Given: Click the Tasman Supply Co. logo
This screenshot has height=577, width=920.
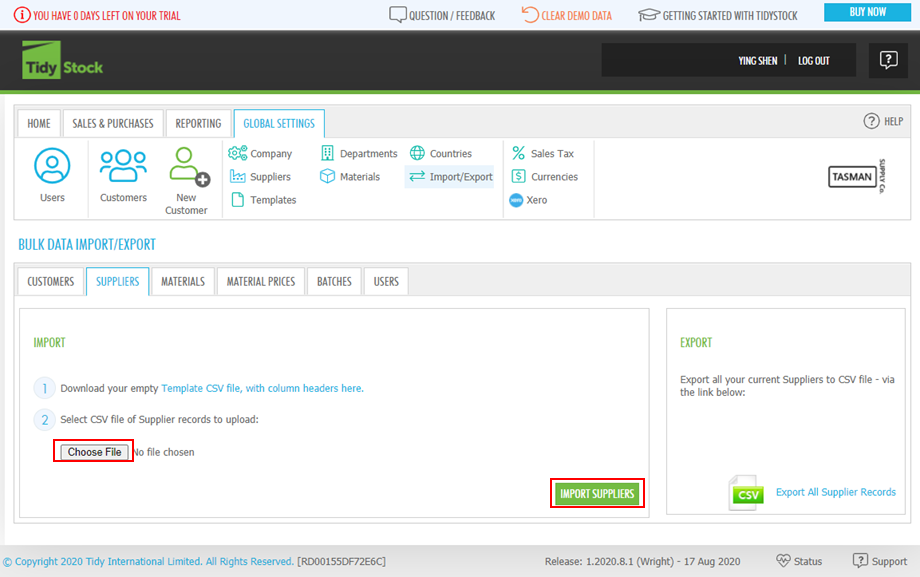Looking at the screenshot, I should coord(857,176).
